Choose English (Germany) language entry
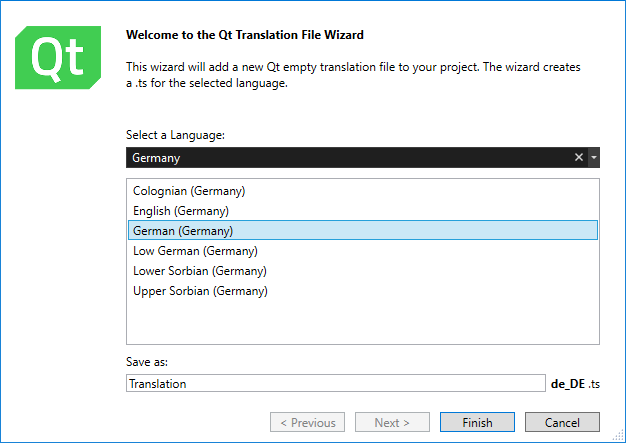 point(181,211)
